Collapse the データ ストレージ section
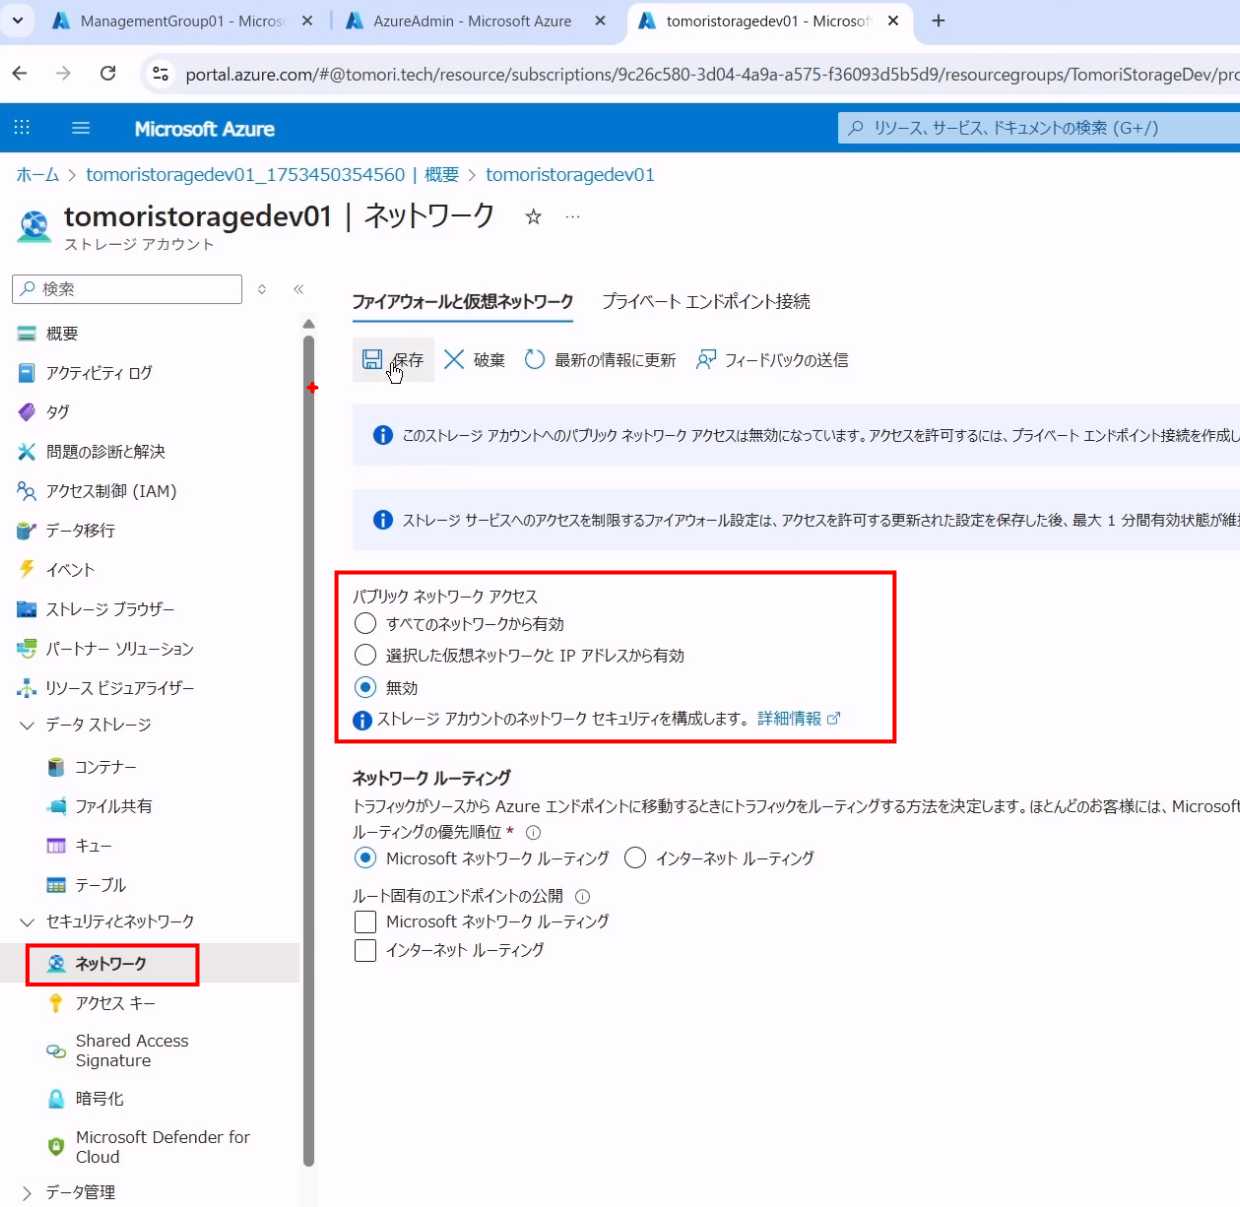Screen dimensions: 1240x1207 27,725
